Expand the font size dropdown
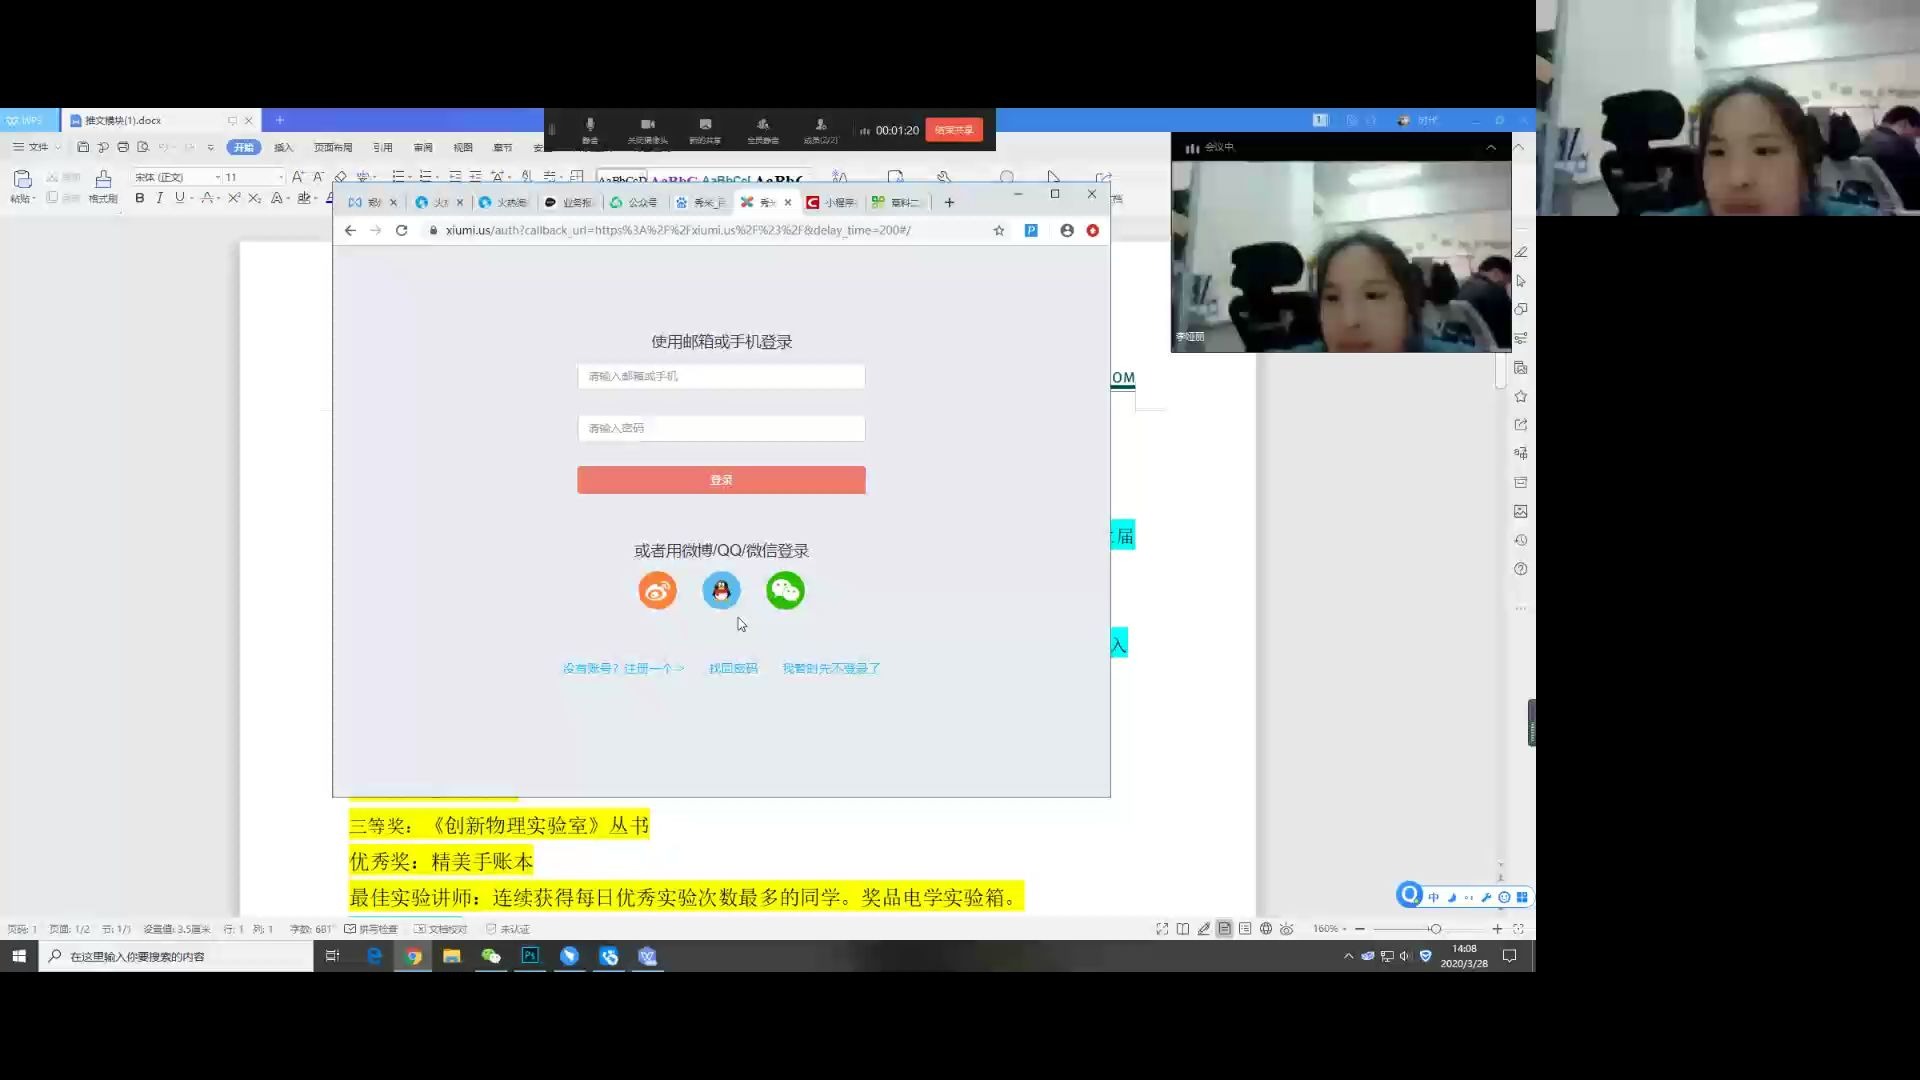The image size is (1920, 1080). 280,177
